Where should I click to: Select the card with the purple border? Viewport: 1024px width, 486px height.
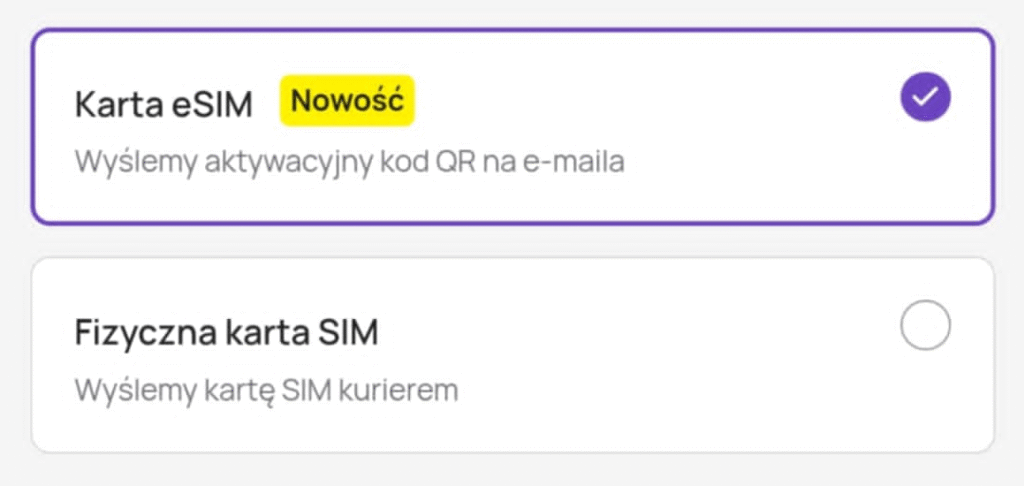[512, 127]
